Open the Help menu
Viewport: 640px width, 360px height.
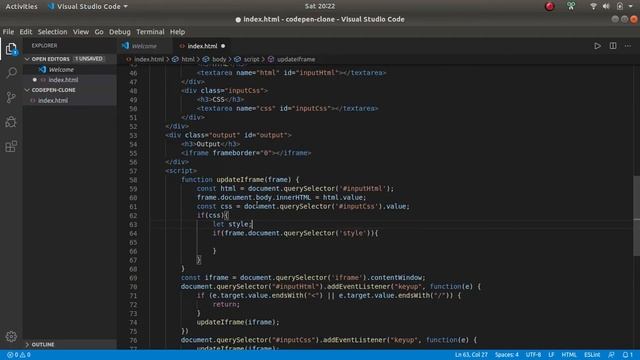click(x=177, y=32)
